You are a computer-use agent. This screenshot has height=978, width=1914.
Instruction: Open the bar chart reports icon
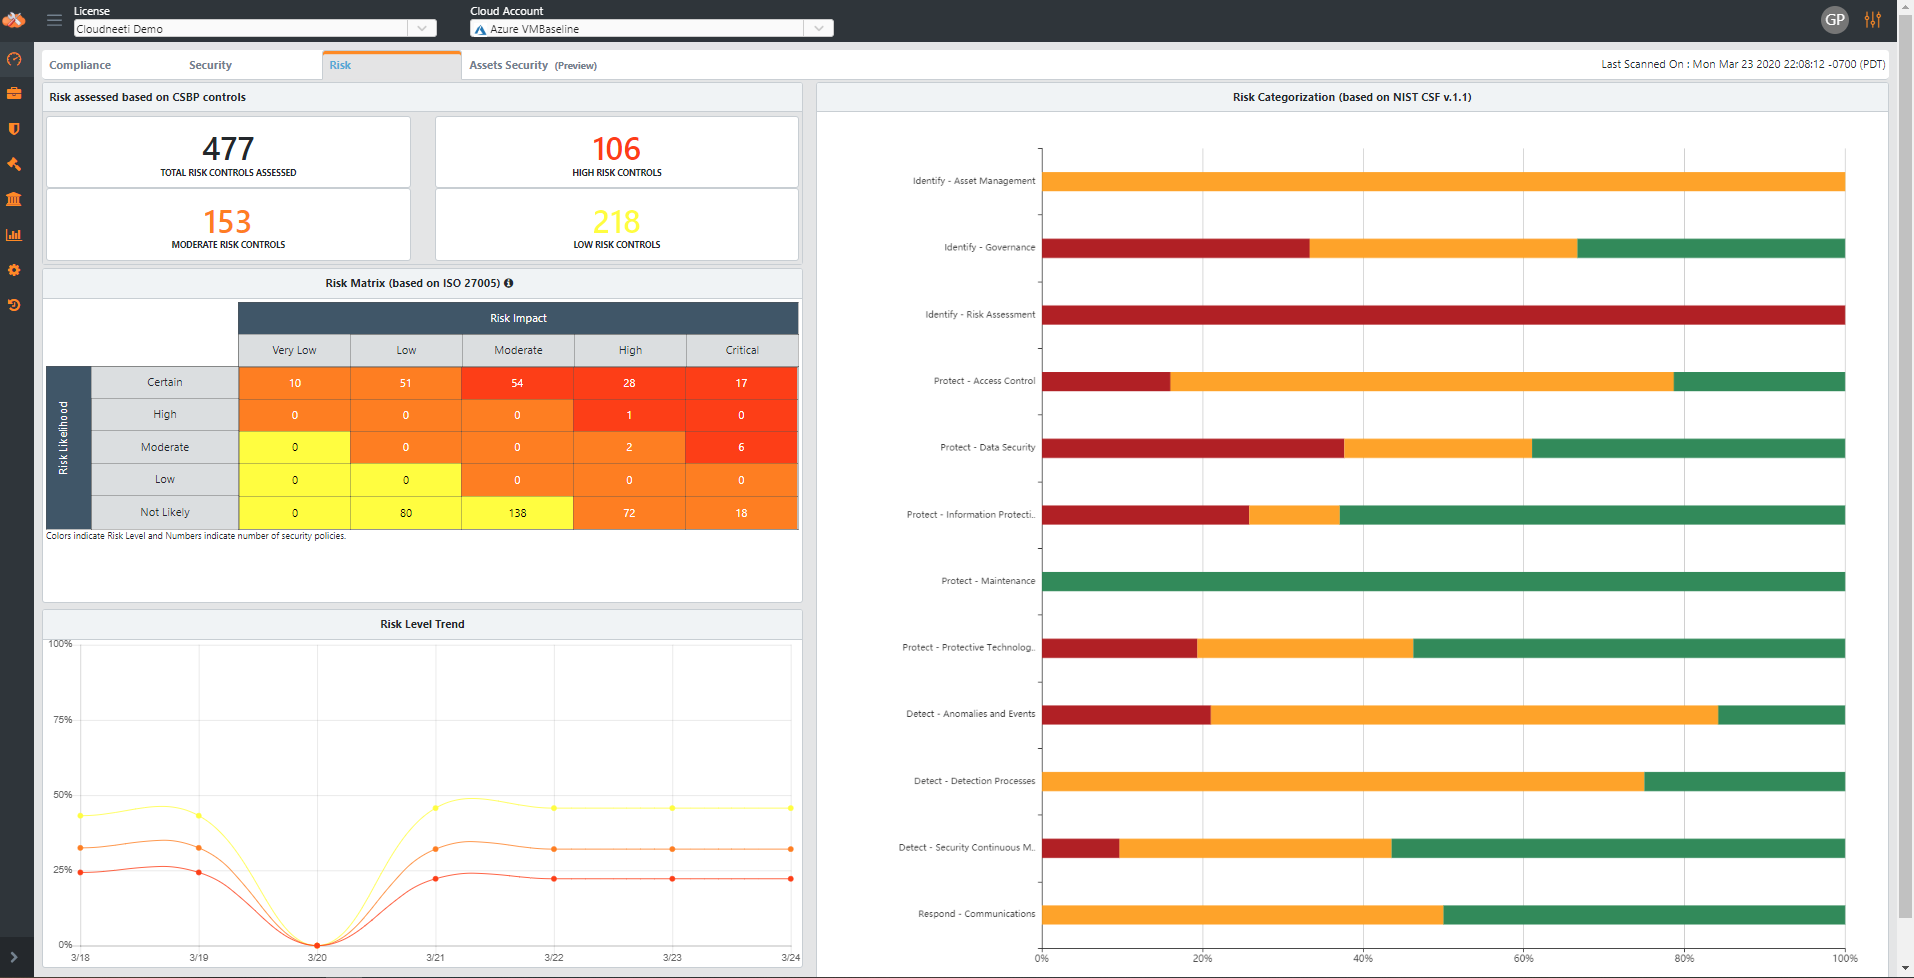[14, 235]
